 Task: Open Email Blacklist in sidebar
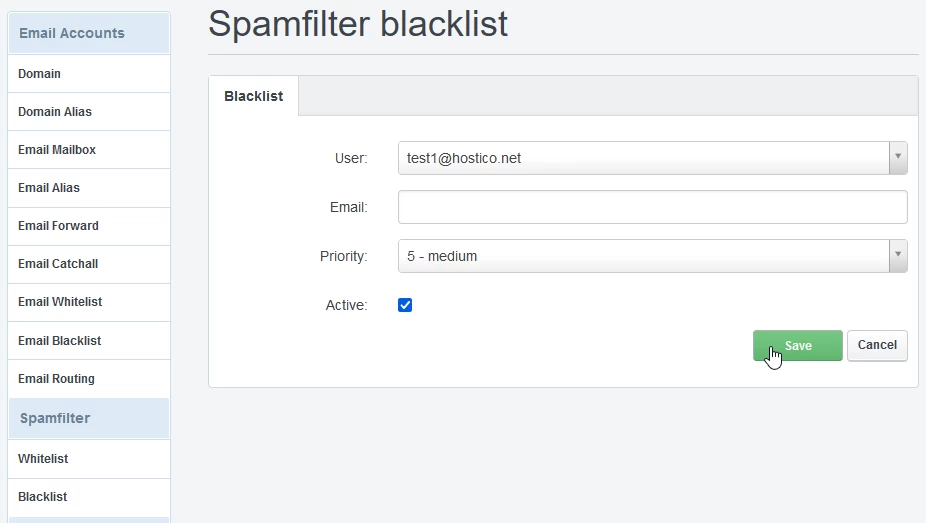[59, 341]
